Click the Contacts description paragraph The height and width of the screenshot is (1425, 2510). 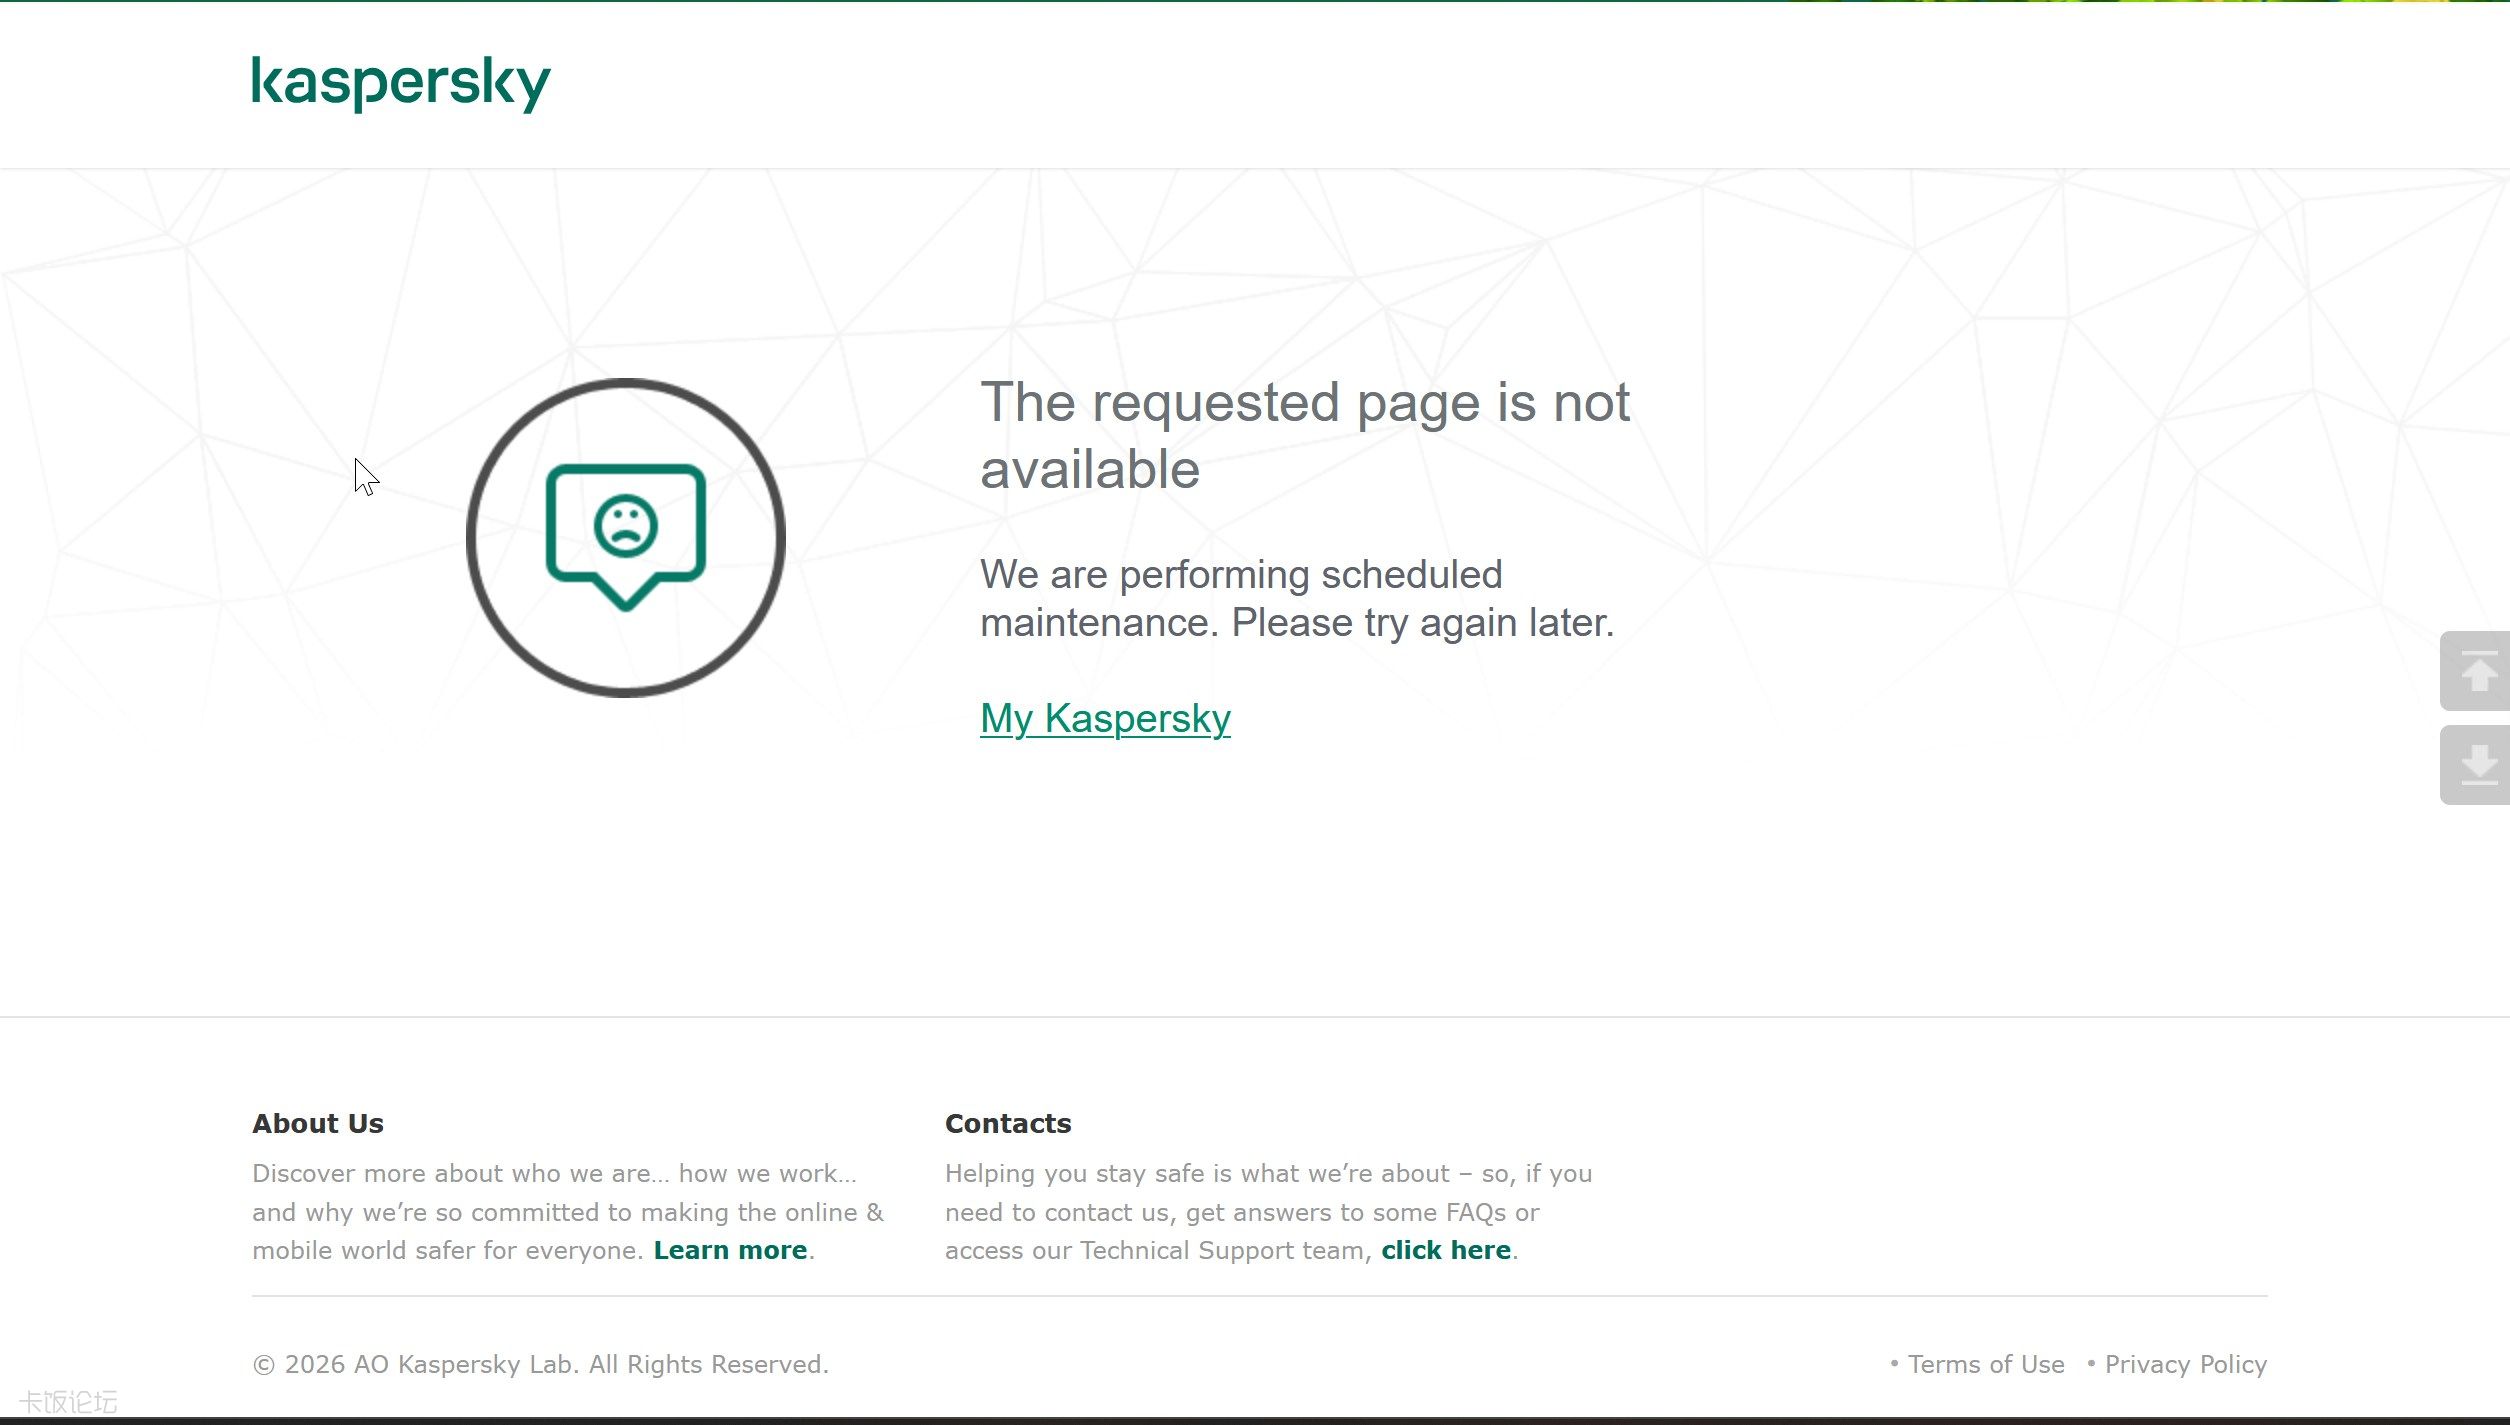[x=1268, y=1212]
